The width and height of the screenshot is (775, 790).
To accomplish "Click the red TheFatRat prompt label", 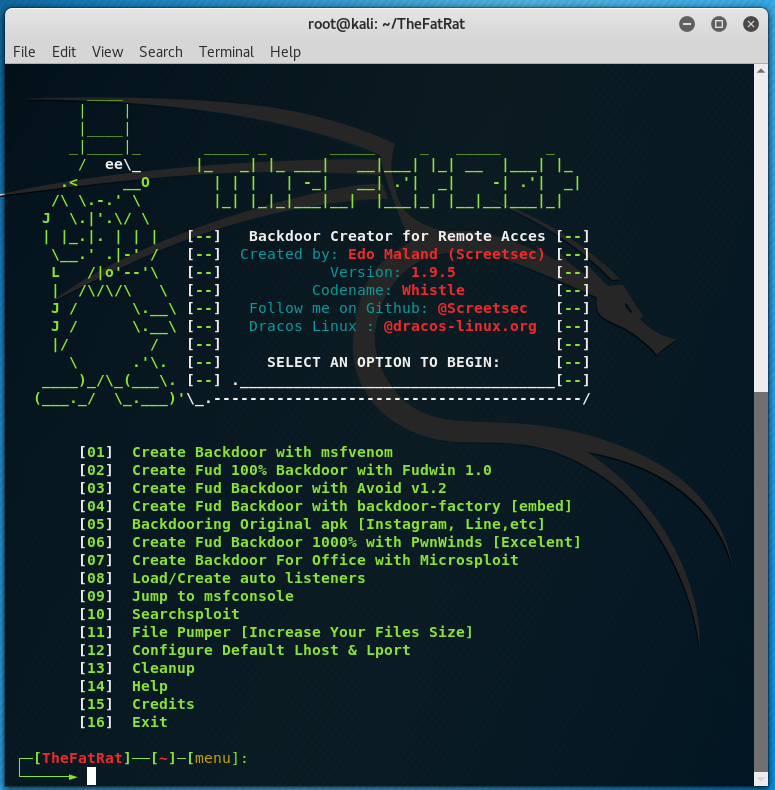I will 82,758.
